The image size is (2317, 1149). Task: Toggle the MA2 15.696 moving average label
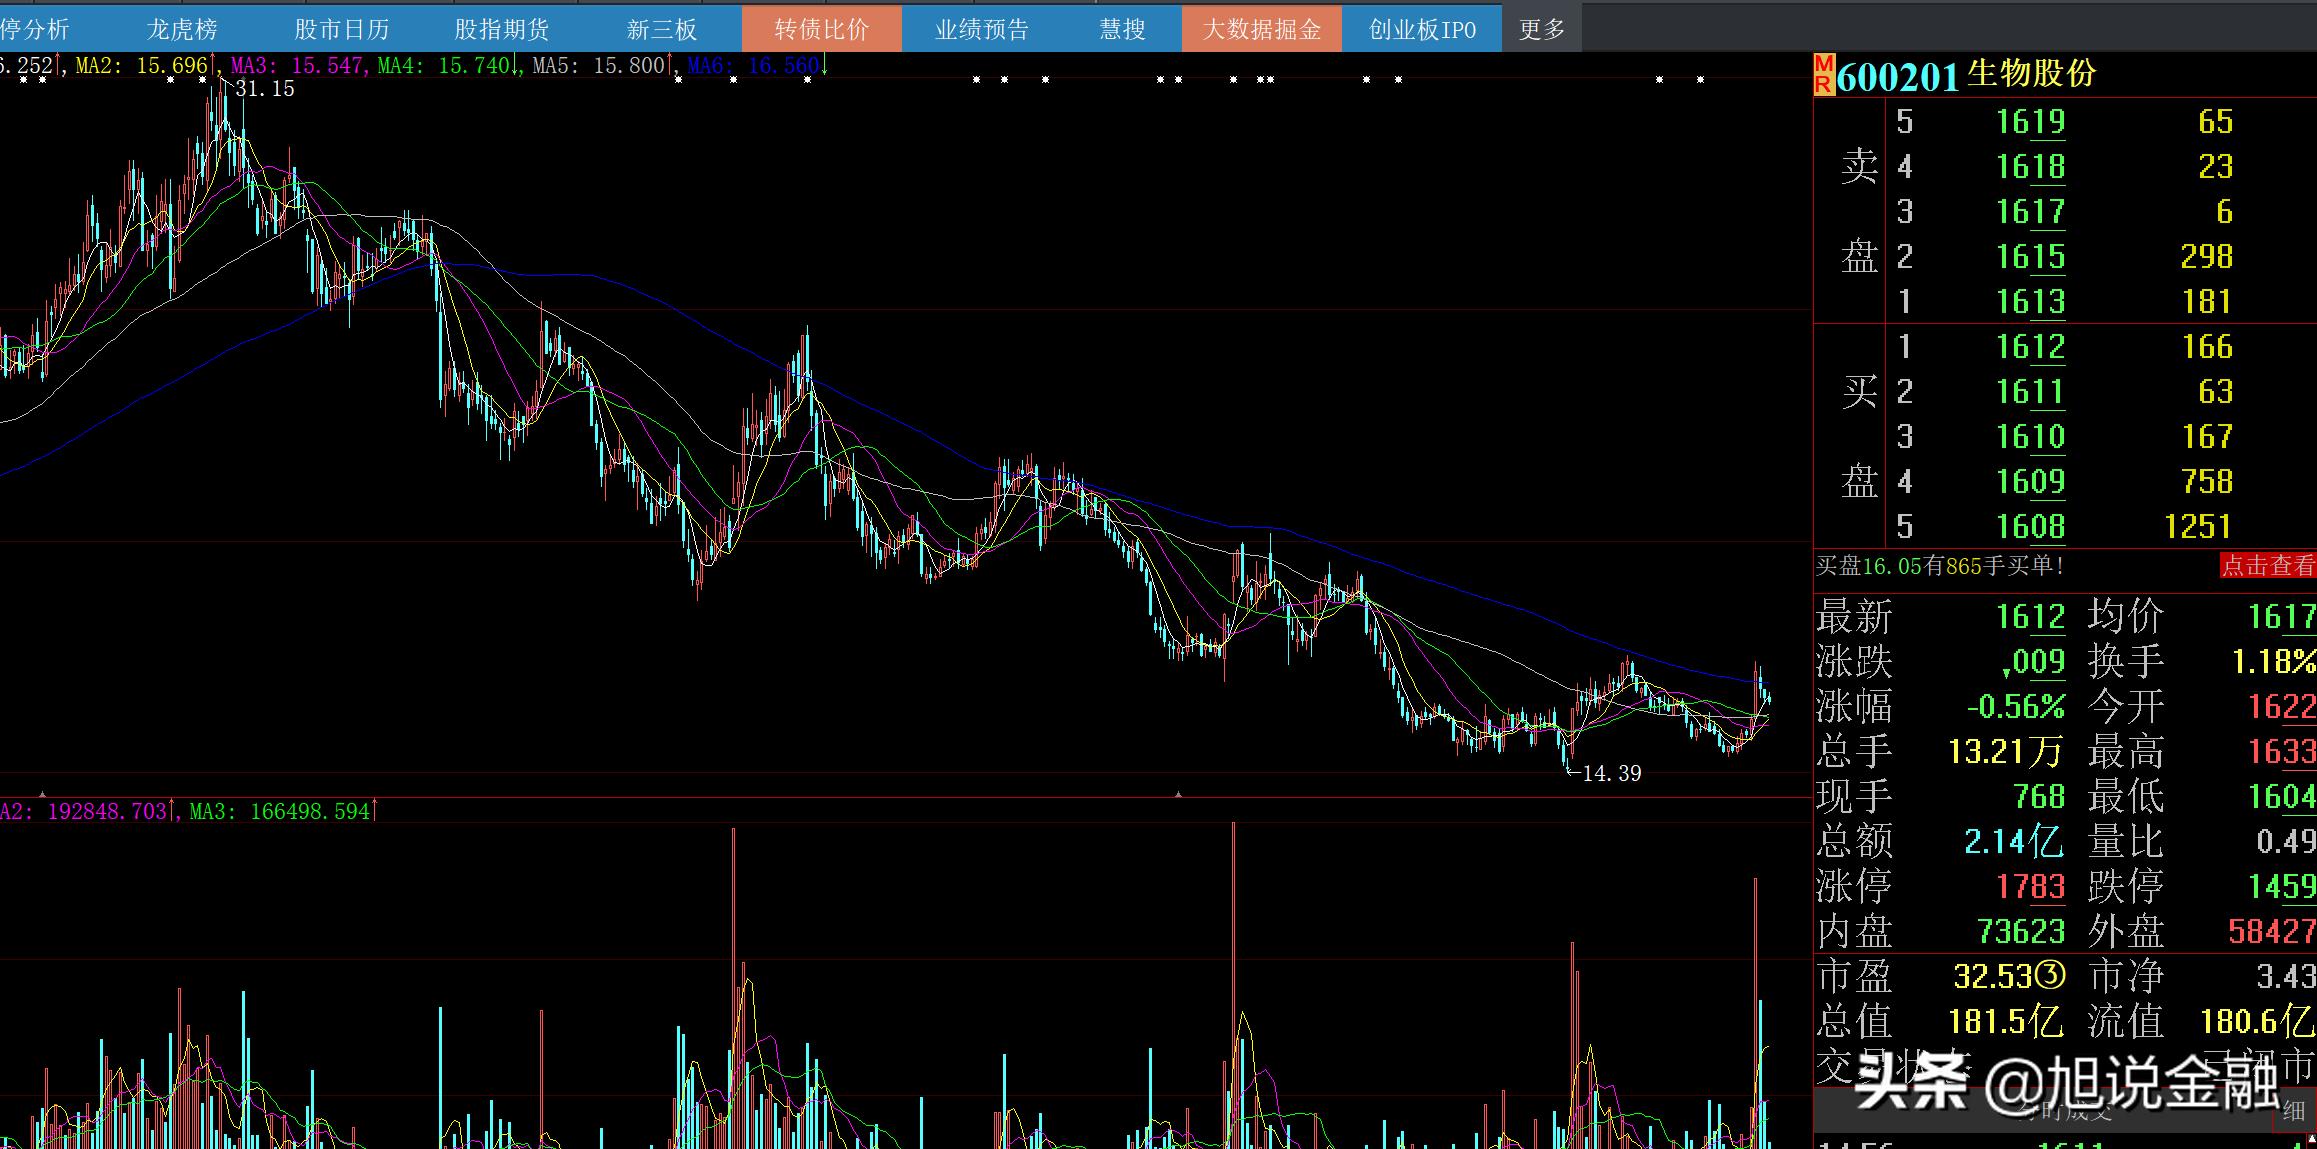141,66
